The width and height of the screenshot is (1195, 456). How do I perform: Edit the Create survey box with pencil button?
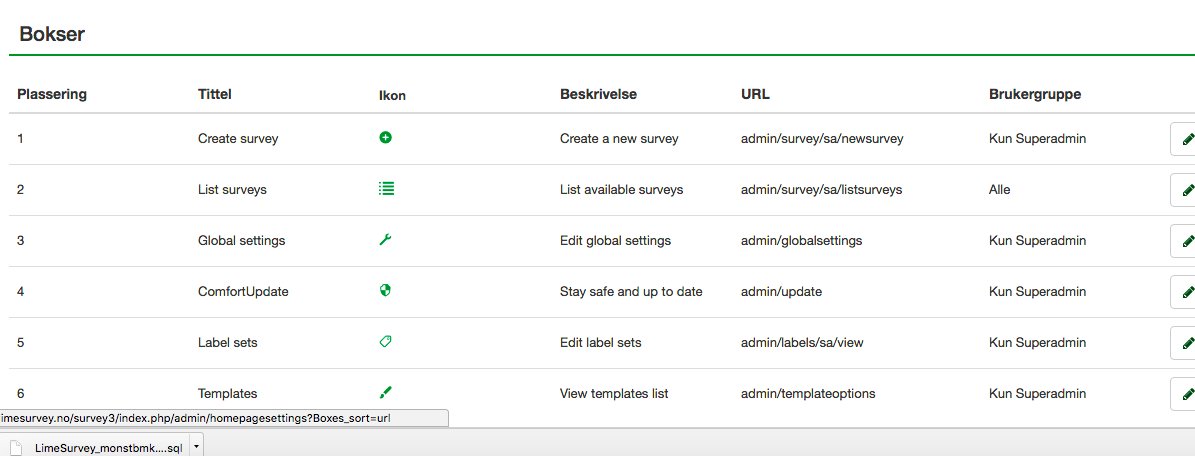pyautogui.click(x=1186, y=139)
